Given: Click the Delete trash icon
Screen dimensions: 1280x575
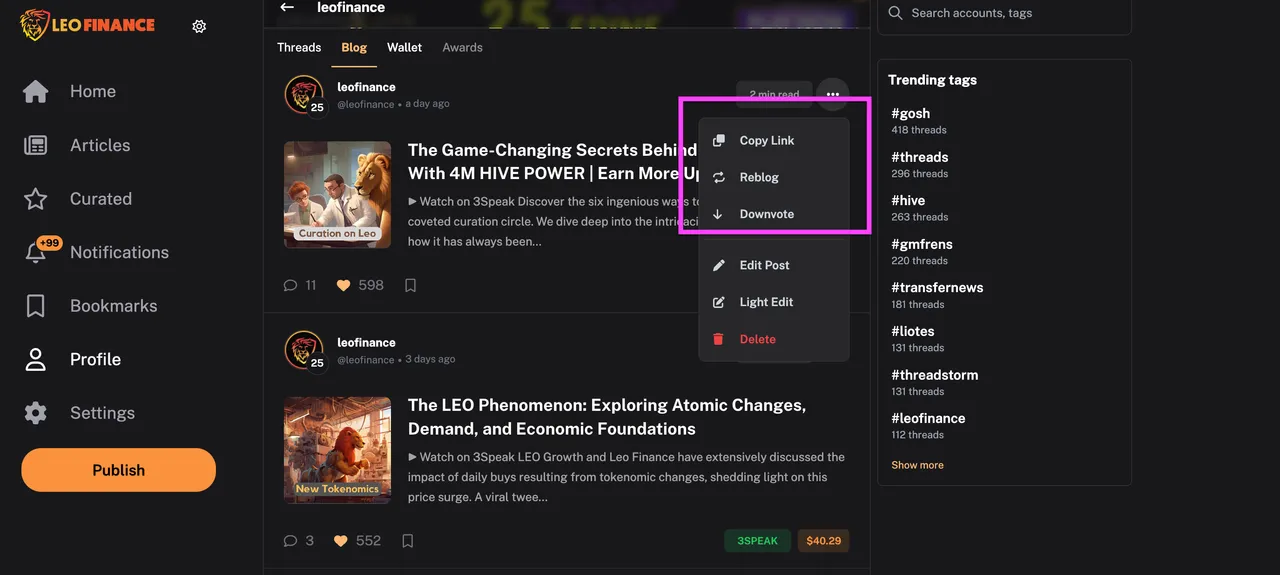Looking at the screenshot, I should click(x=718, y=339).
